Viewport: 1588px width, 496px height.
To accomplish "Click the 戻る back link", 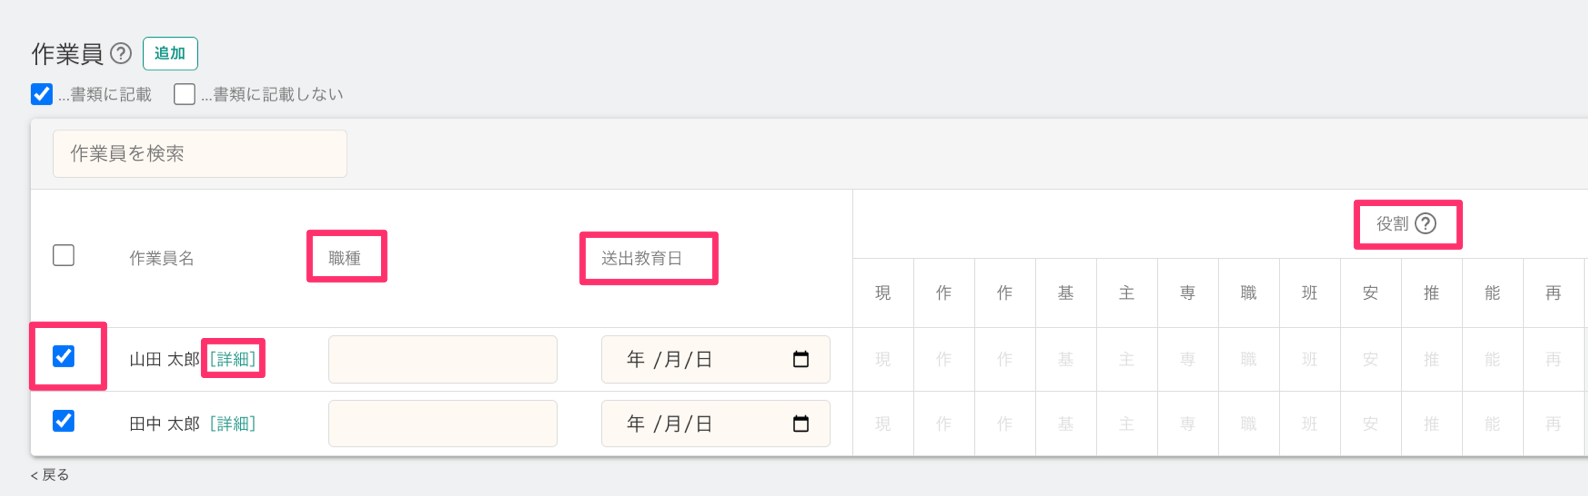I will tap(50, 475).
